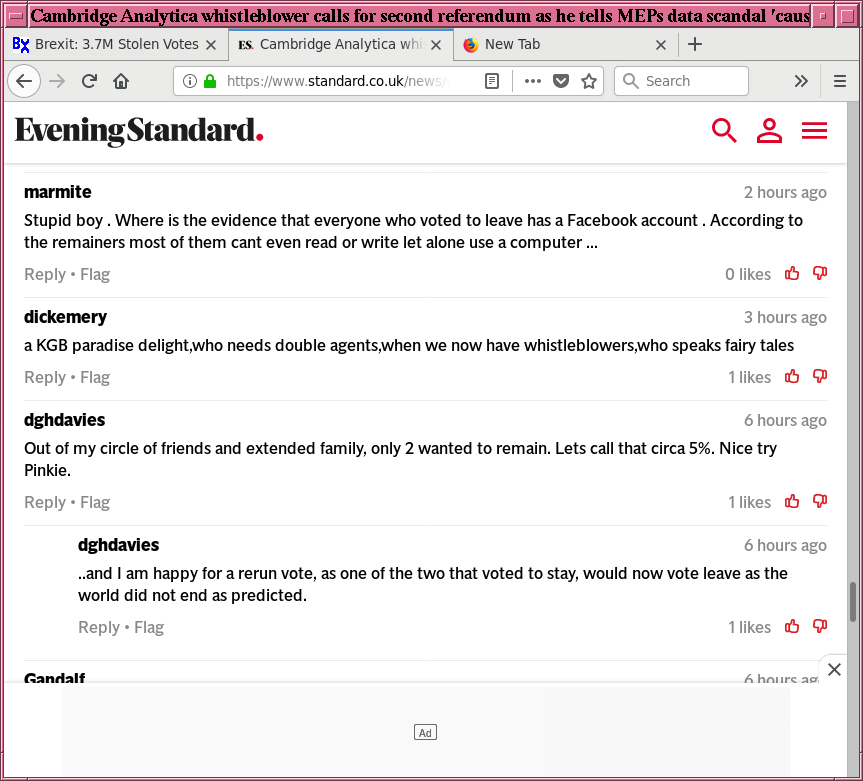Dismiss the bottom ad banner
This screenshot has height=781, width=863.
834,669
